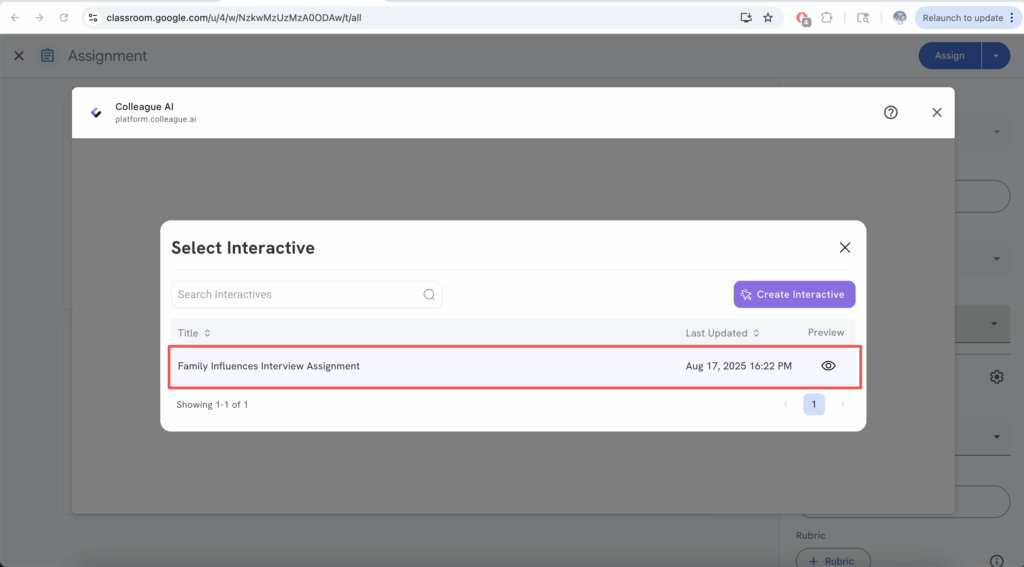Viewport: 1024px width, 567px height.
Task: Click the search magnifier in Search Interactives
Action: pyautogui.click(x=429, y=295)
